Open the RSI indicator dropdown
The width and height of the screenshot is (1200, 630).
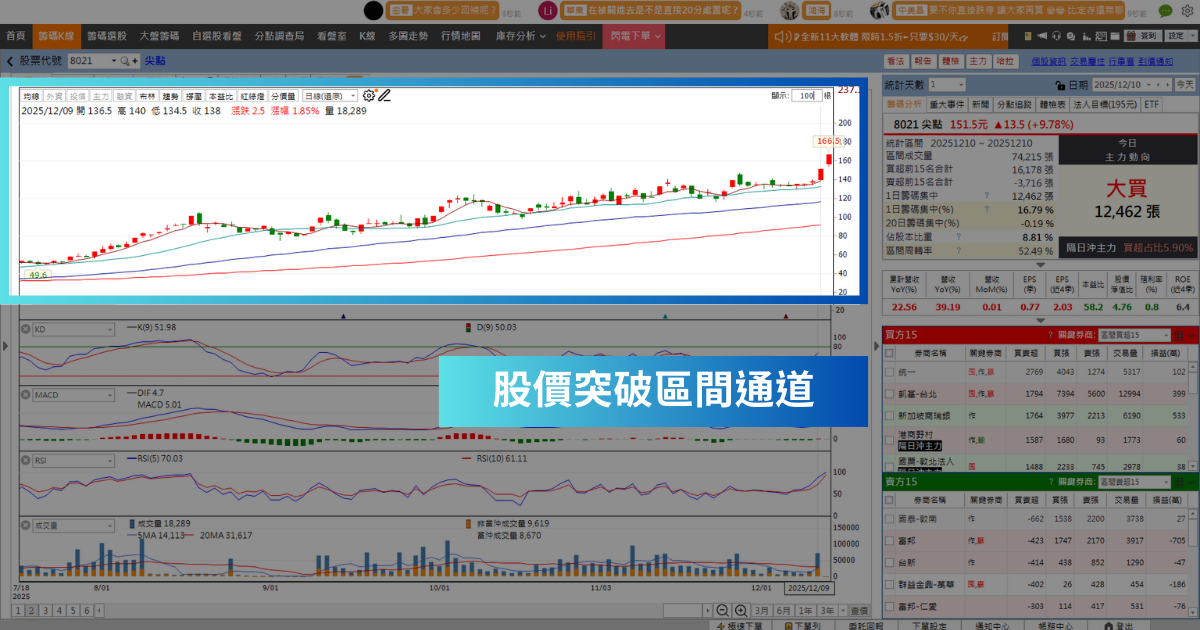pyautogui.click(x=74, y=460)
